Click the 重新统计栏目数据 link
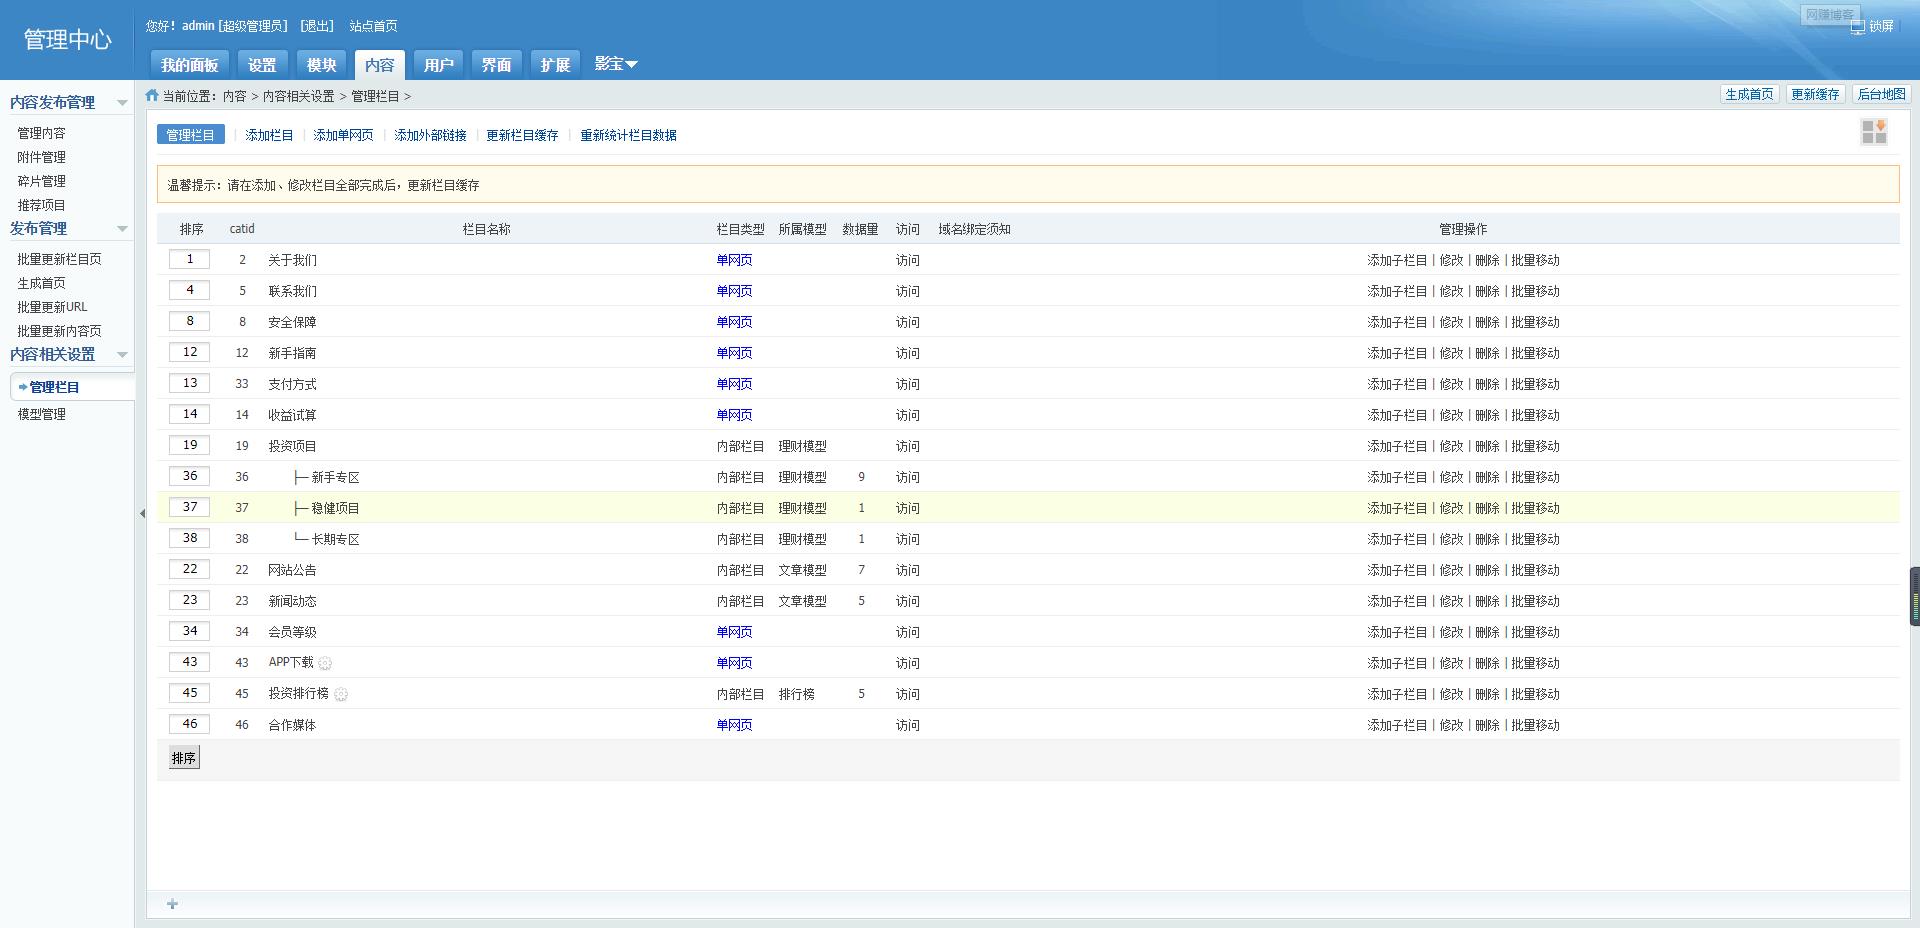1920x928 pixels. point(628,135)
